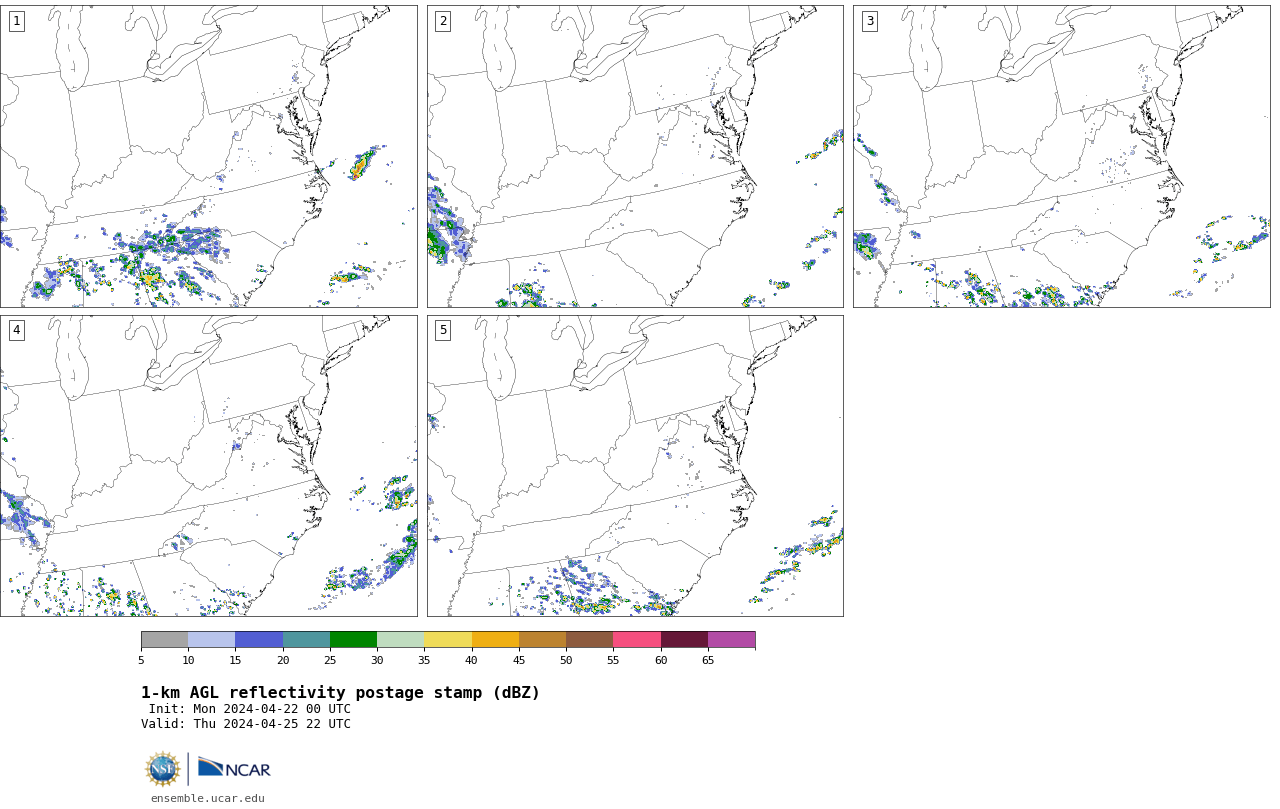Viewport: 1280px width, 809px height.
Task: Click the panel number 5 label
Action: (443, 330)
